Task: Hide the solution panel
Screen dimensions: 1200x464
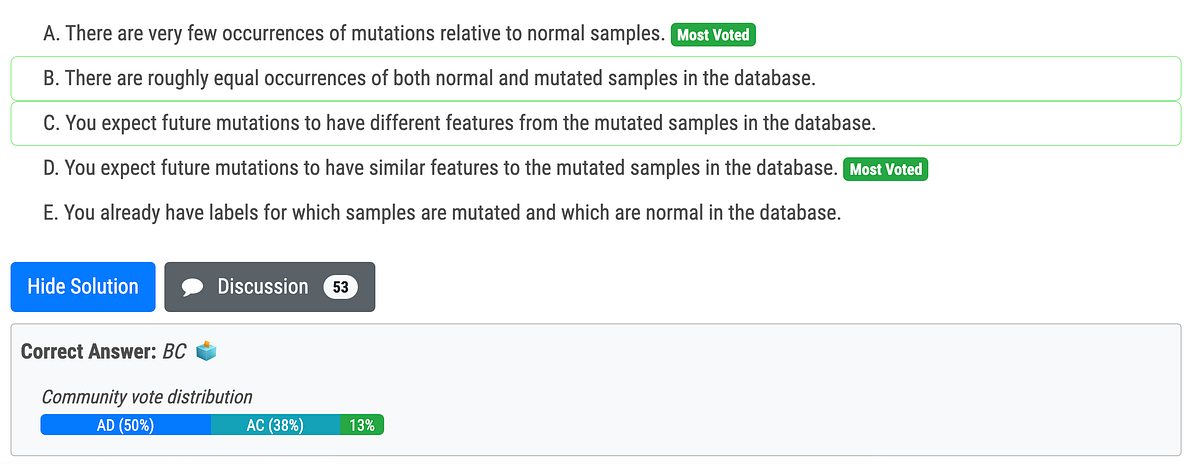Action: (83, 287)
